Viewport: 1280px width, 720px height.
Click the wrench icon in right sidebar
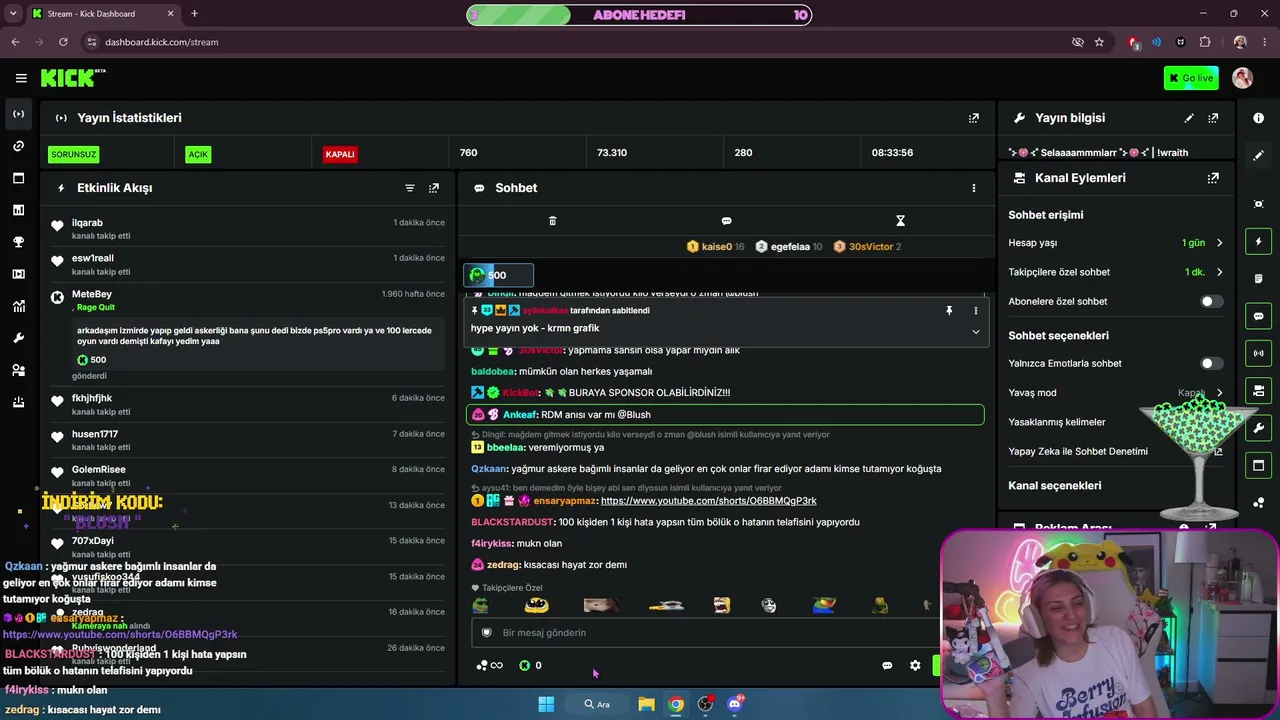(1258, 428)
